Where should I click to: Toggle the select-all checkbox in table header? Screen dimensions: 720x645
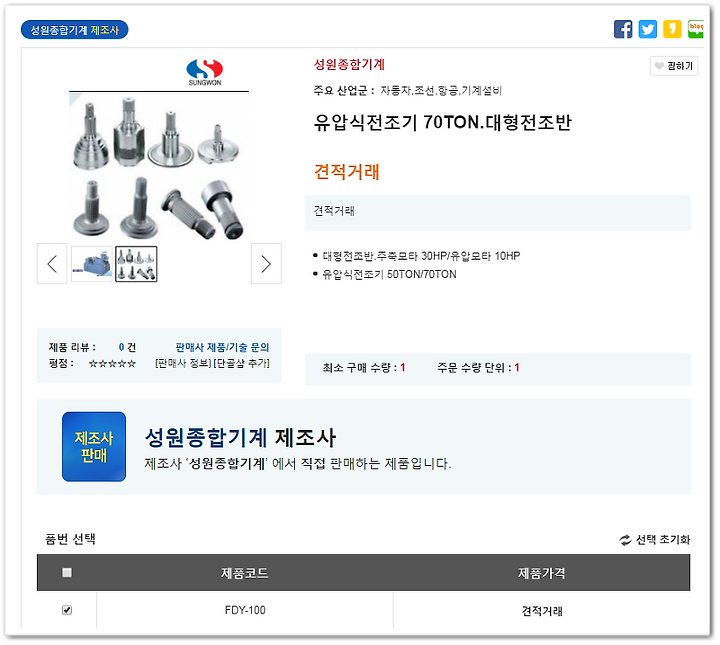click(67, 572)
